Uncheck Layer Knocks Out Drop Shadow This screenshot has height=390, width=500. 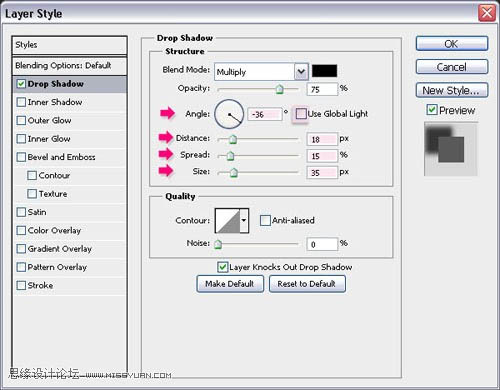tap(222, 267)
